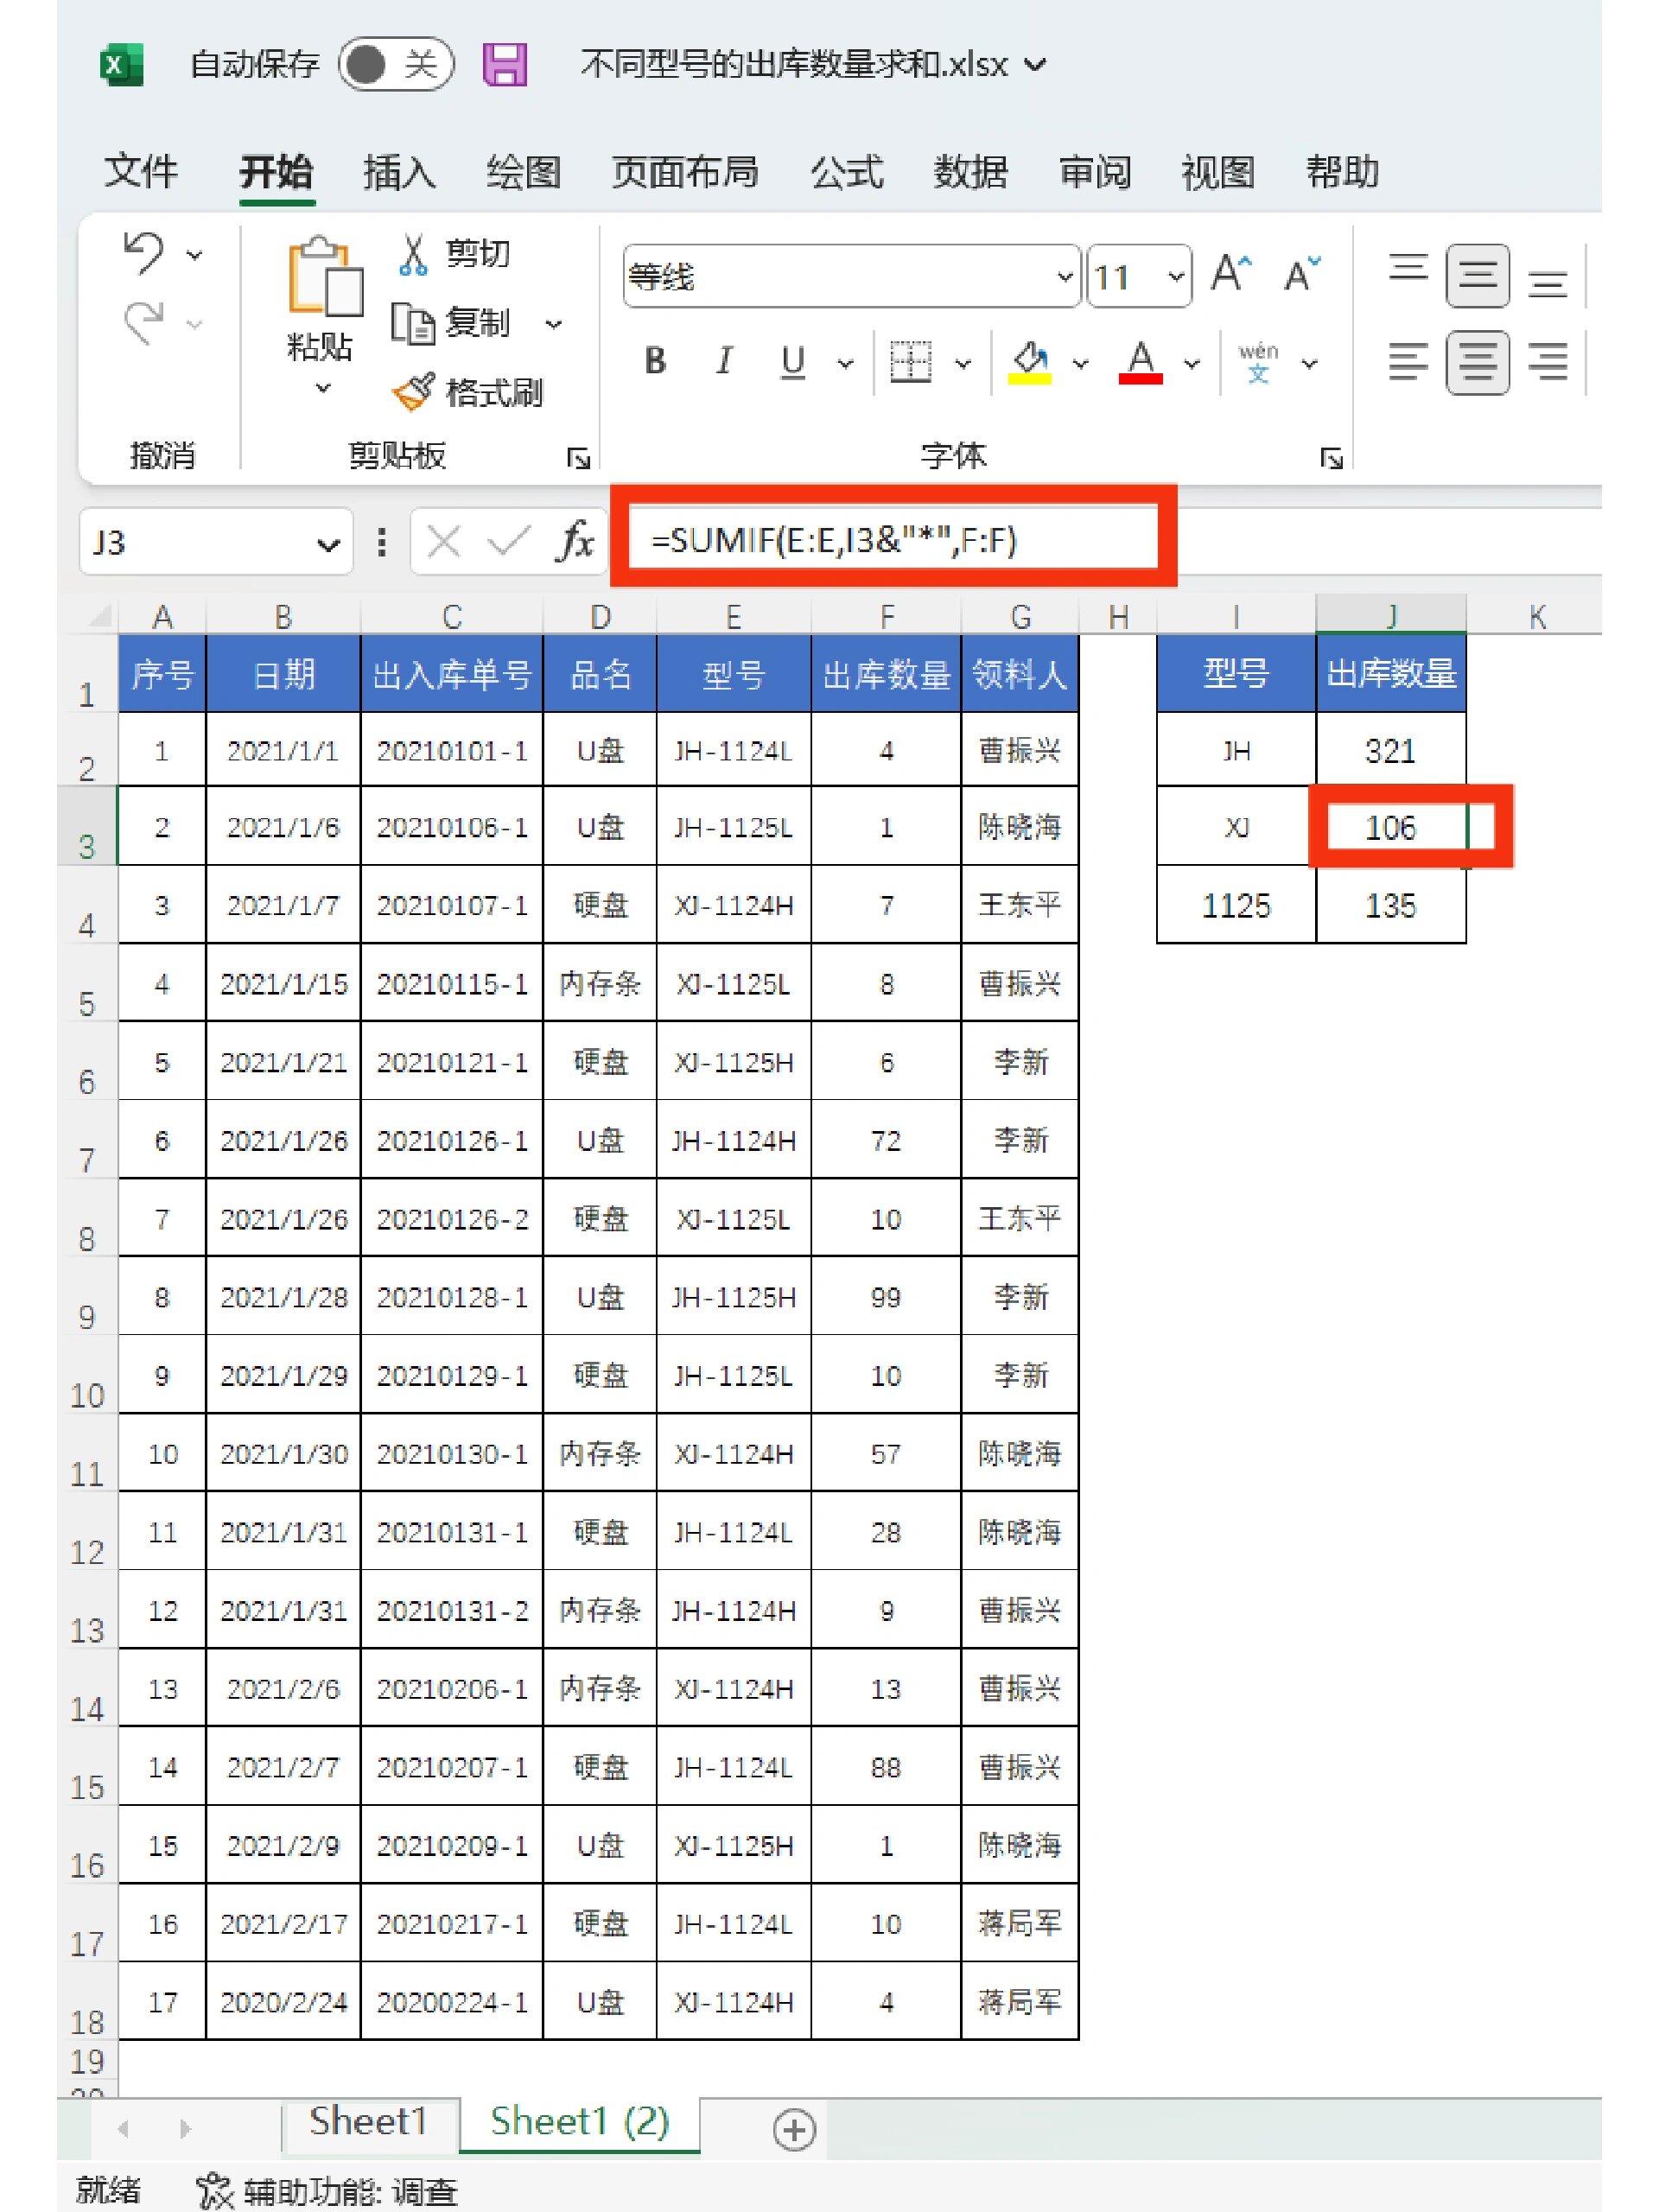Open the file name dropdown arrow

pyautogui.click(x=1036, y=66)
